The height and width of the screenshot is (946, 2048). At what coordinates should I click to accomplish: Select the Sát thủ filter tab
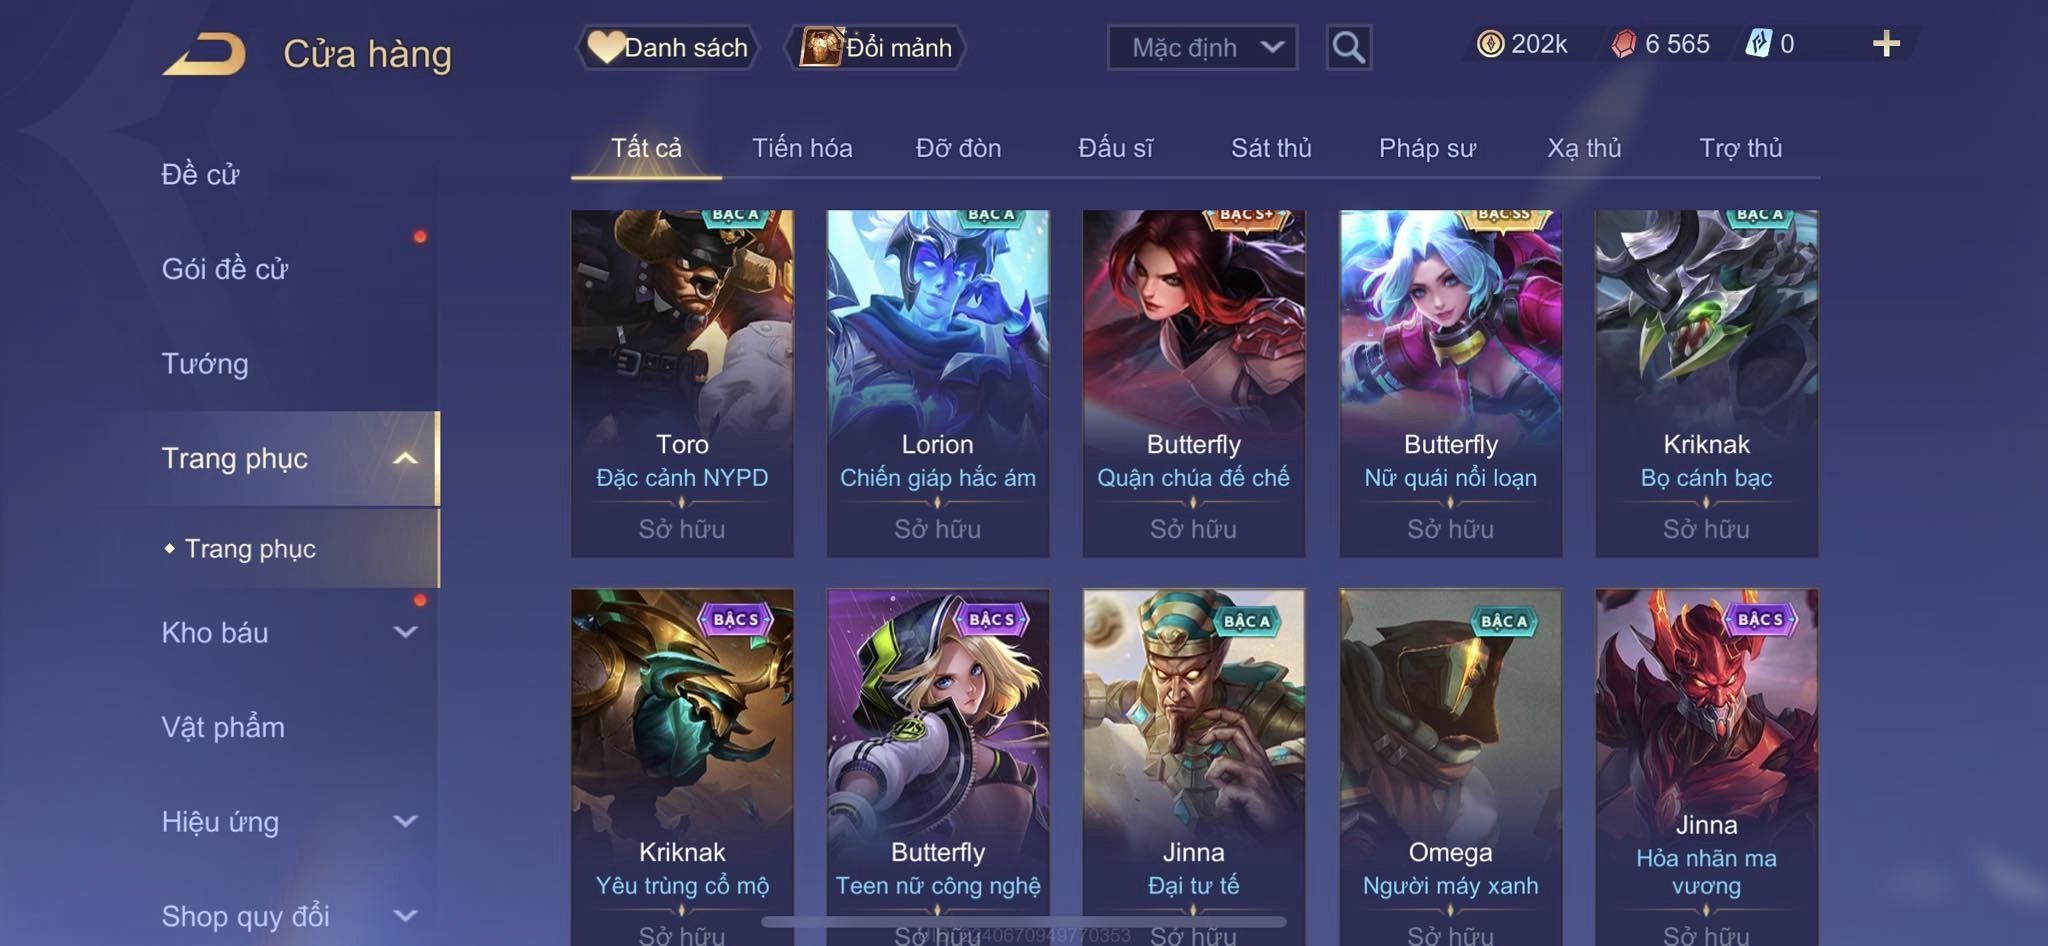coord(1271,148)
